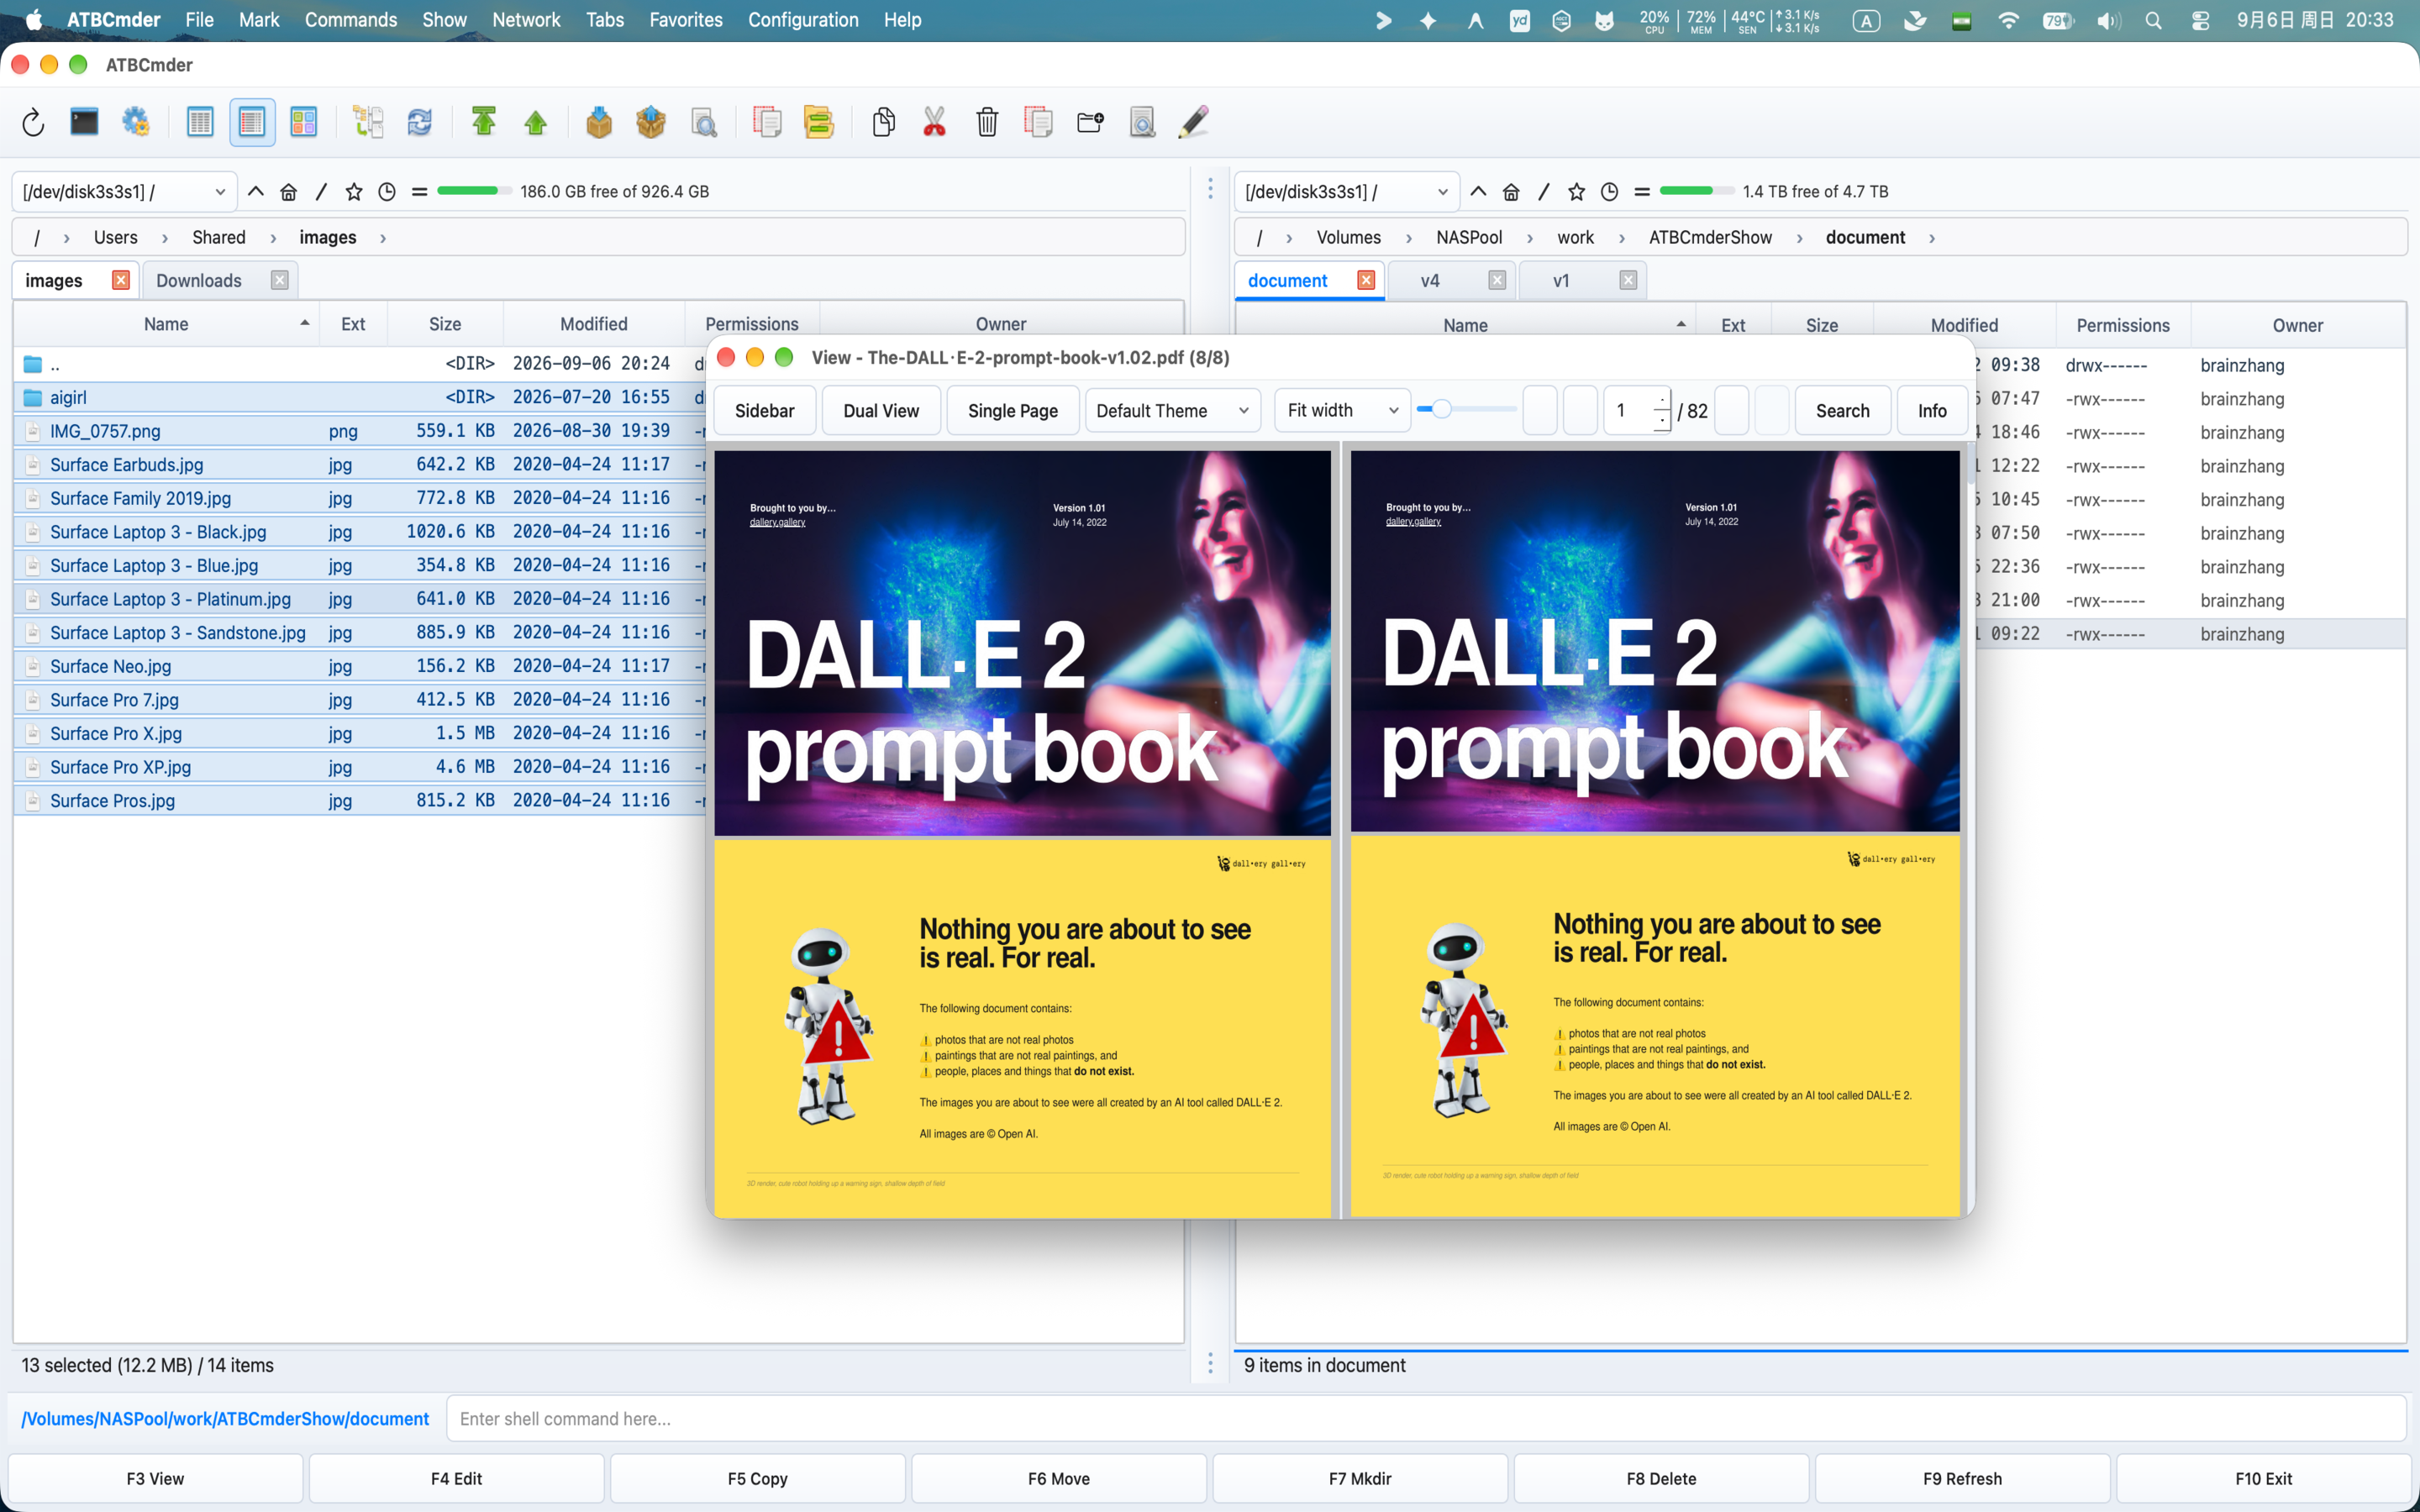Expand the chevron after images in left breadcrumb

click(383, 238)
